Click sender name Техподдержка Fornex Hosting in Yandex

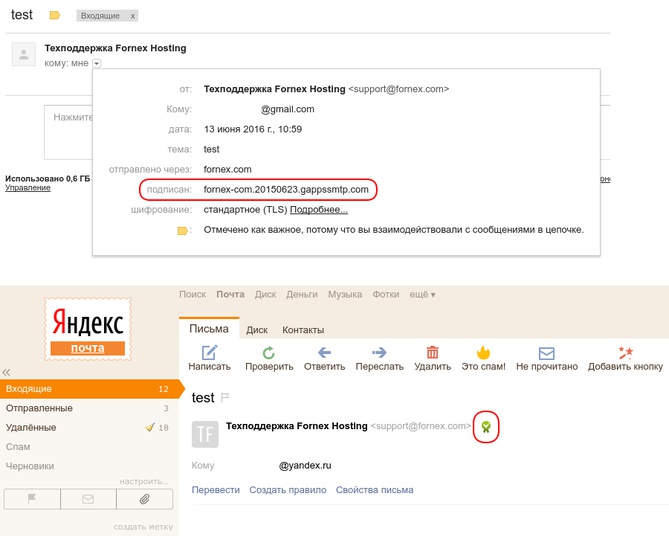[297, 426]
